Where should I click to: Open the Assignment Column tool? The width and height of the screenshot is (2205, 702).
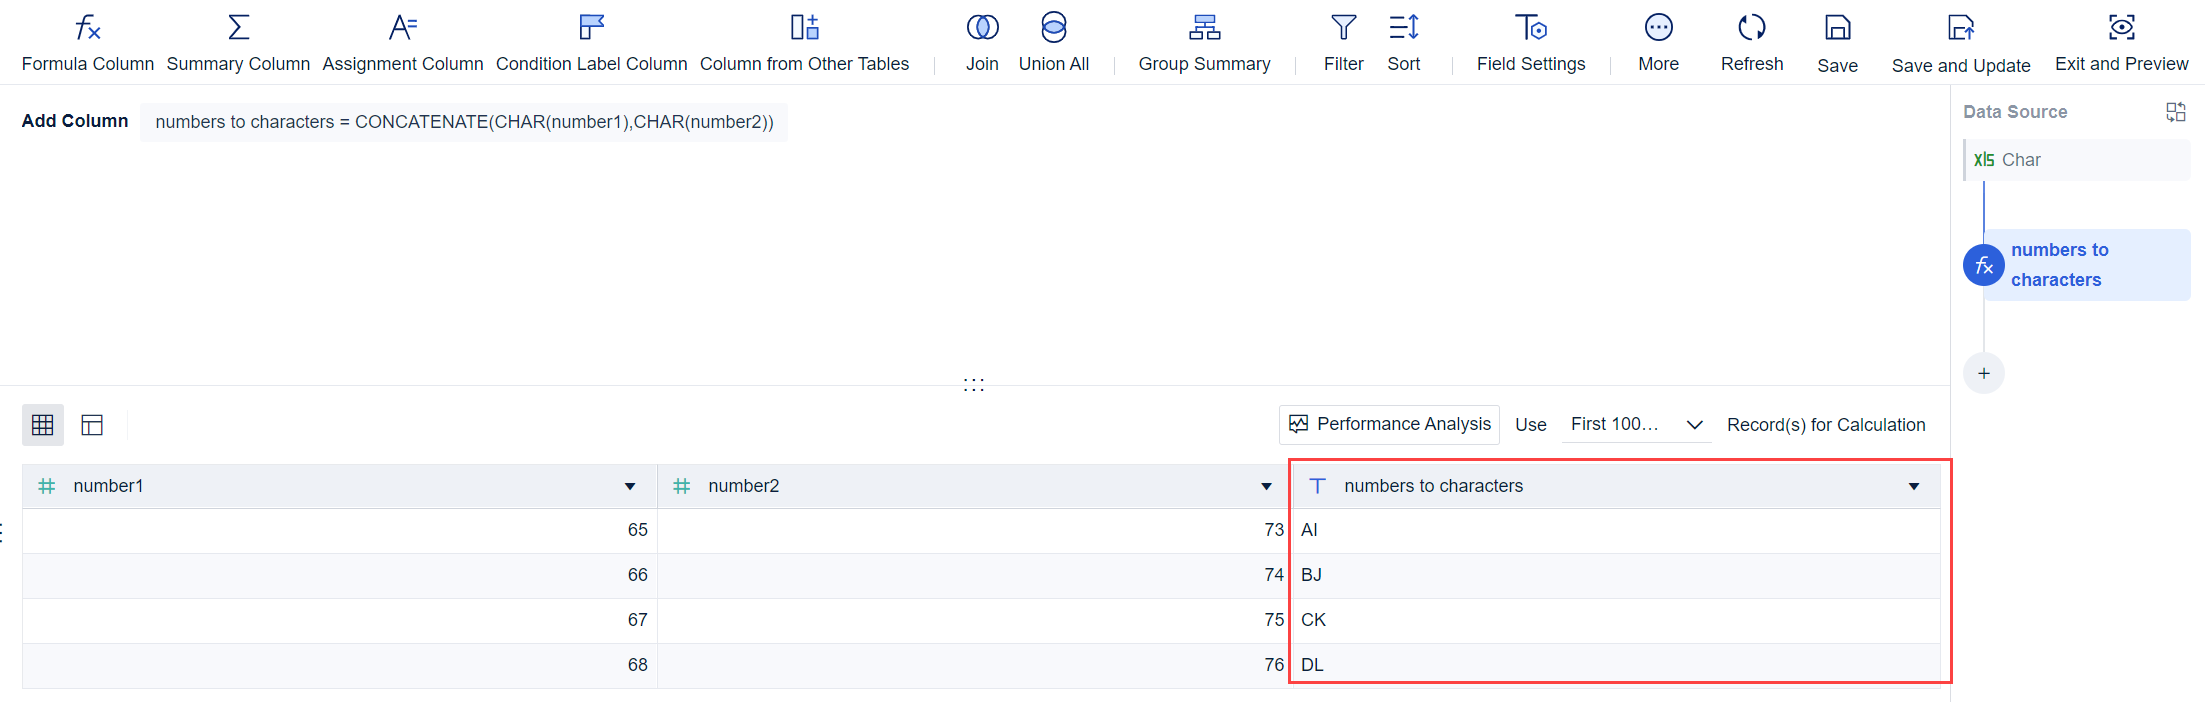click(x=402, y=43)
